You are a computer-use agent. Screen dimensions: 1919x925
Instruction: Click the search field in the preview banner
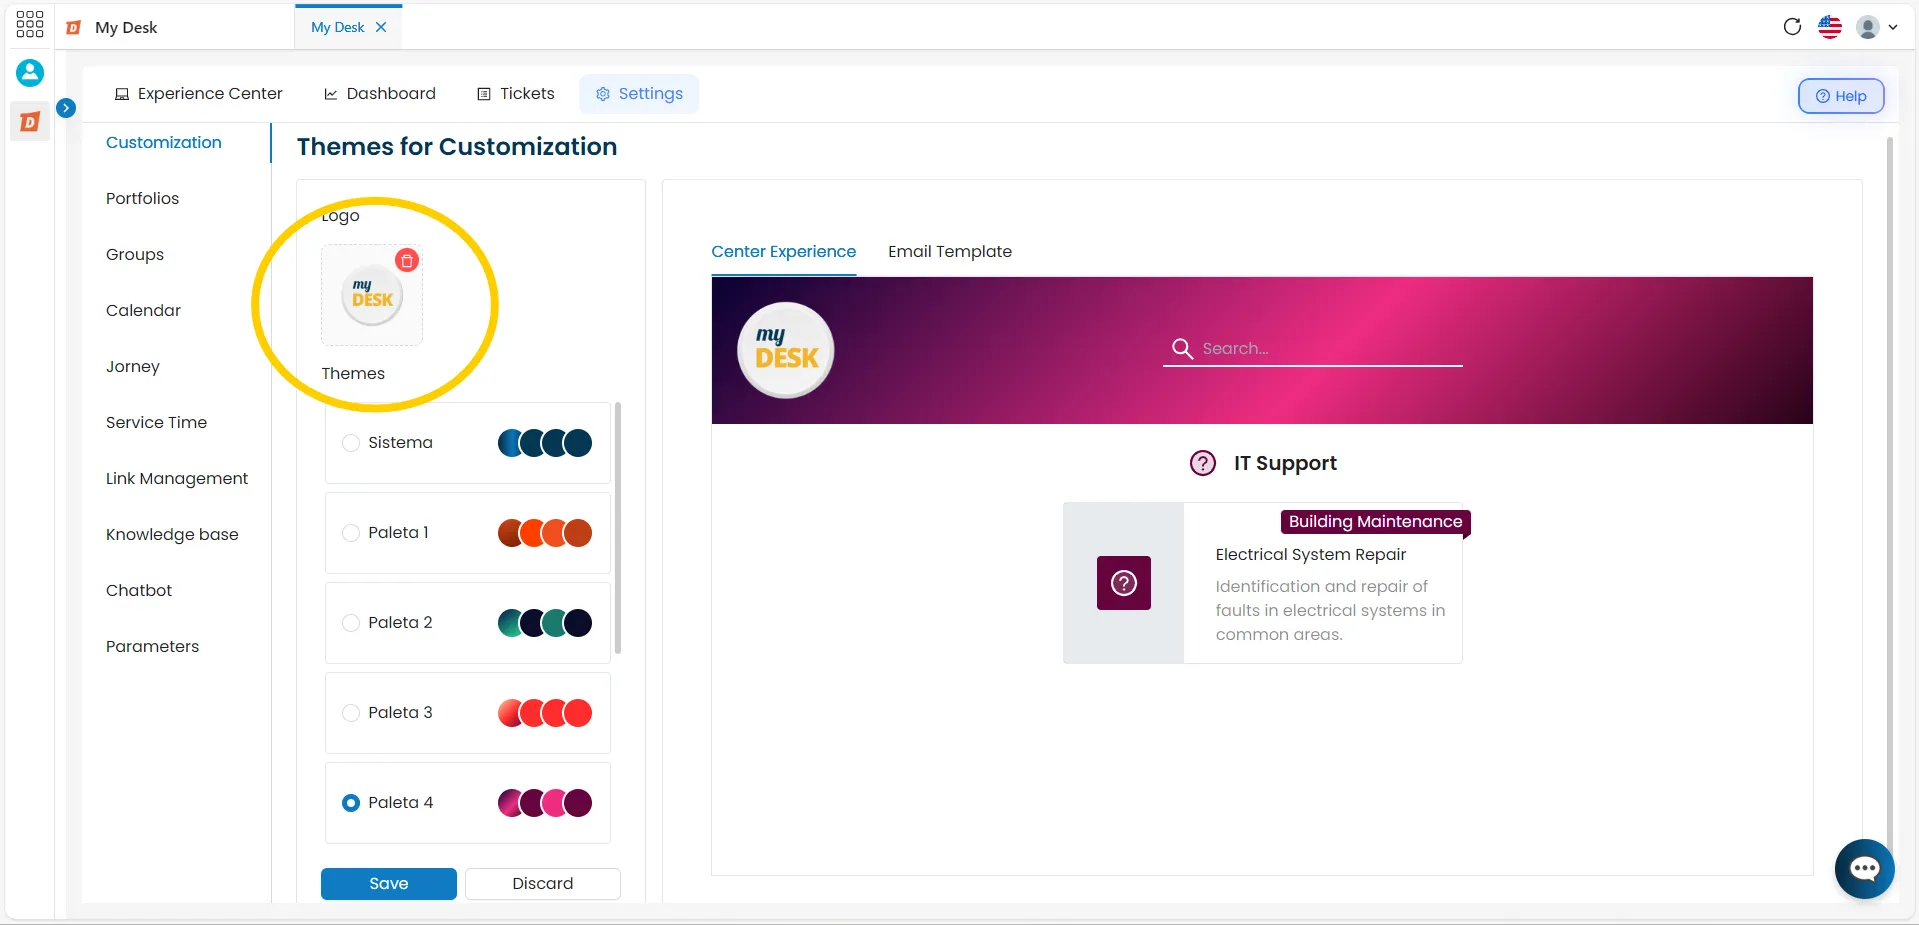pos(1312,349)
